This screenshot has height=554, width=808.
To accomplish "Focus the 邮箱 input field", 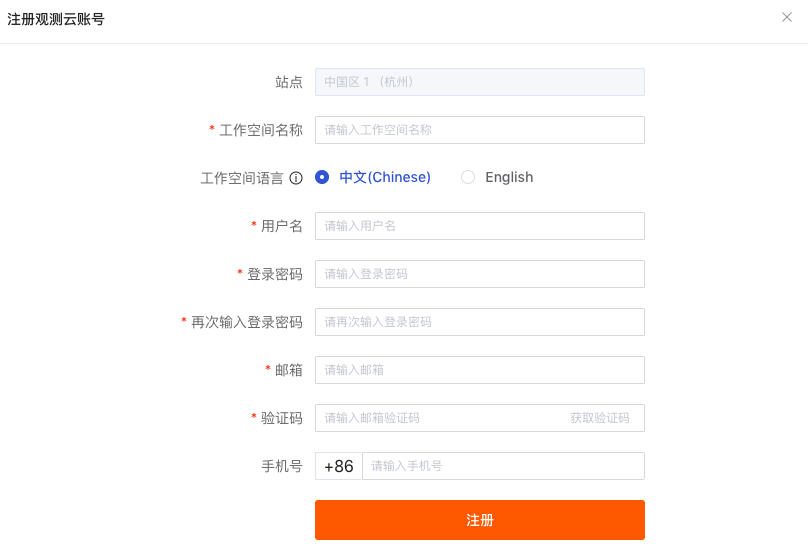I will coord(480,370).
